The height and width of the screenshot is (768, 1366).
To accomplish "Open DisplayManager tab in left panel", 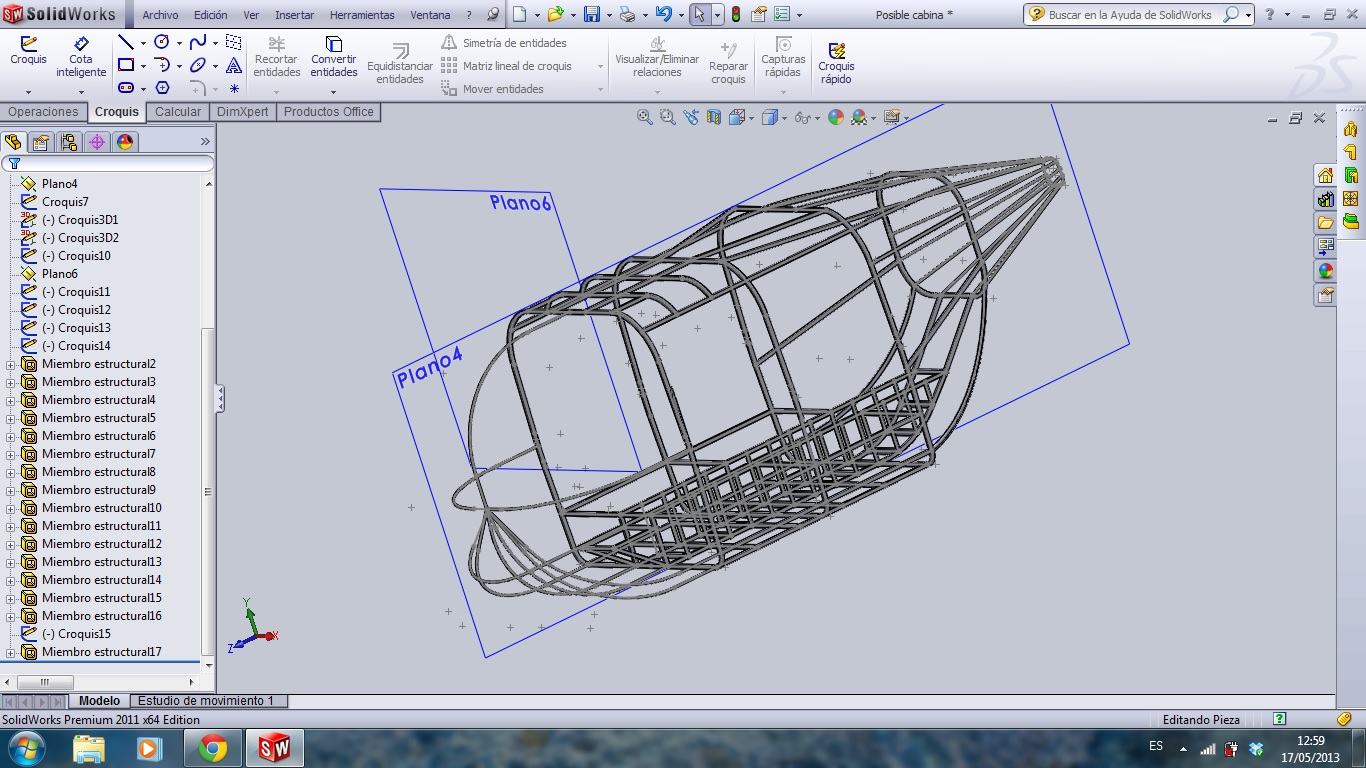I will 124,142.
